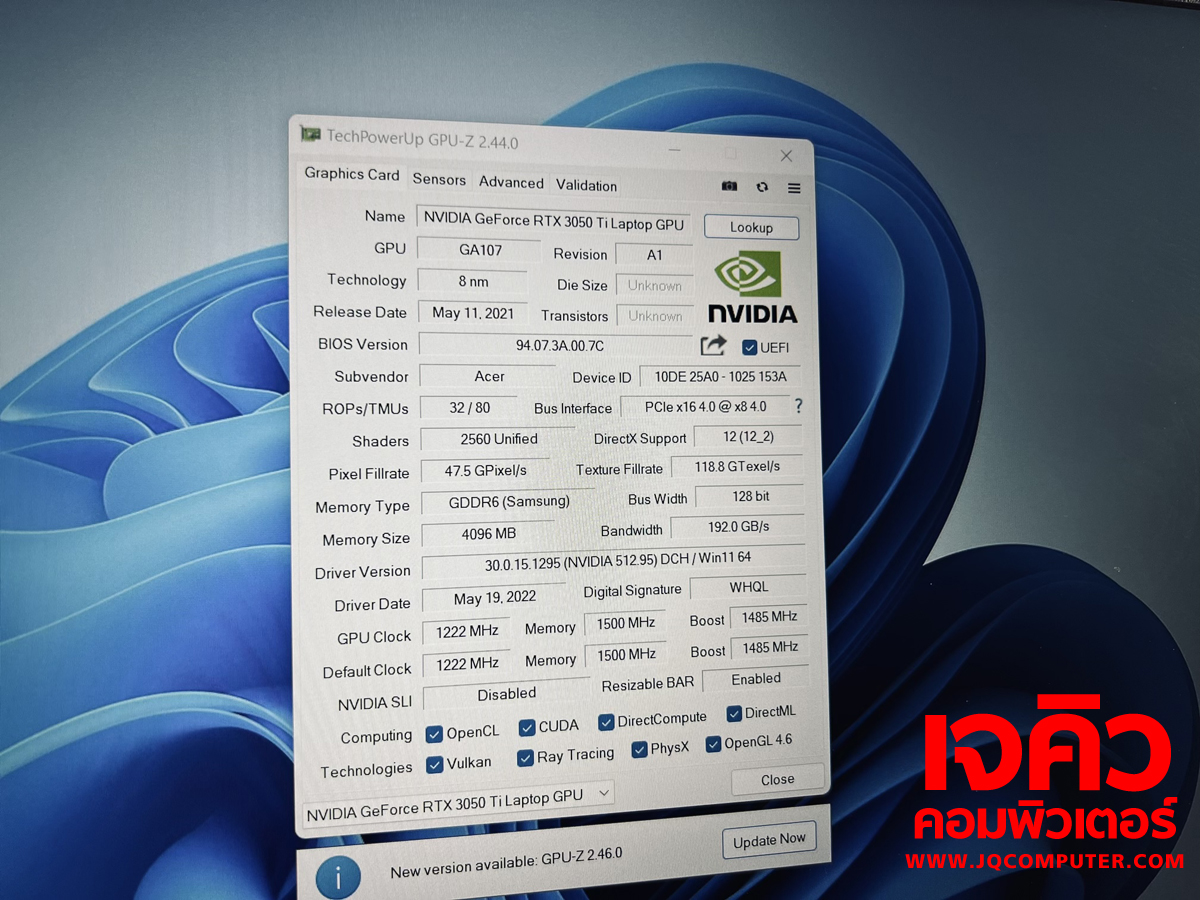Image resolution: width=1200 pixels, height=900 pixels.
Task: Click the blue info icon in update bar
Action: coord(338,878)
